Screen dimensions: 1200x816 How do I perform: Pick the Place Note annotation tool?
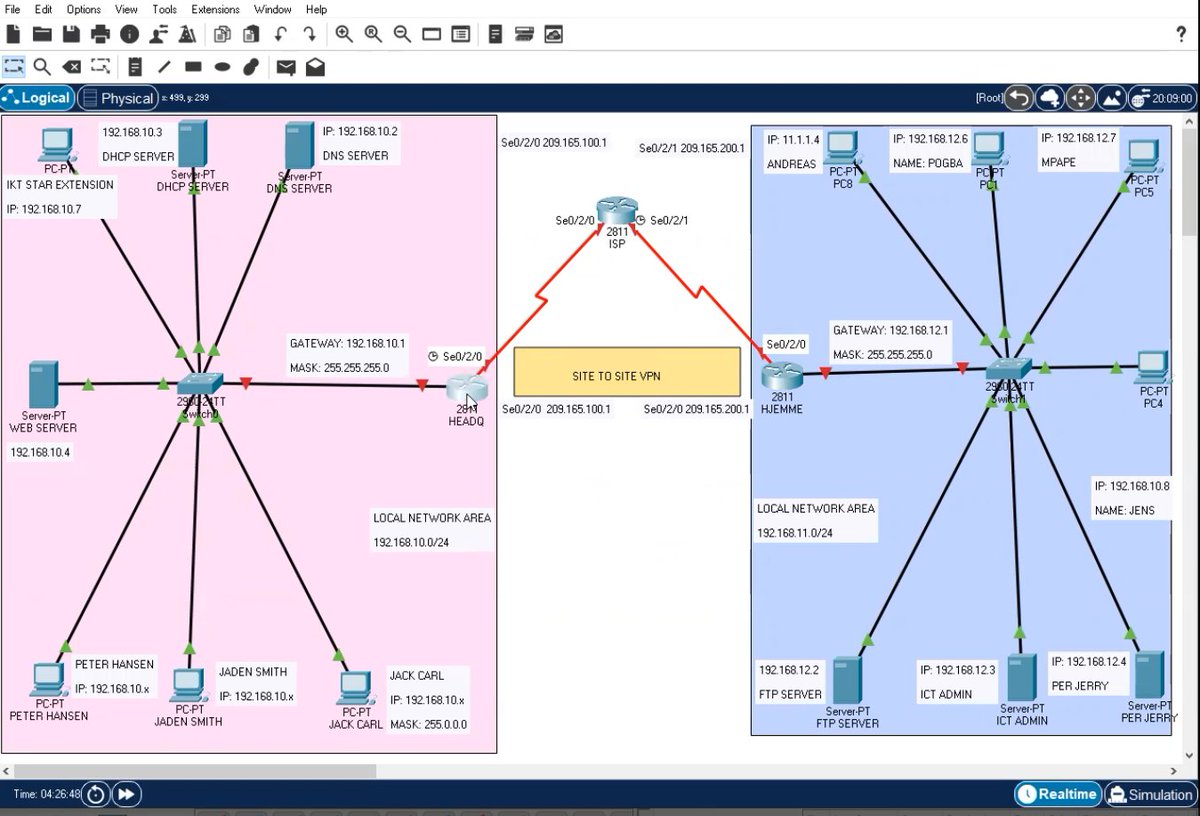click(135, 66)
